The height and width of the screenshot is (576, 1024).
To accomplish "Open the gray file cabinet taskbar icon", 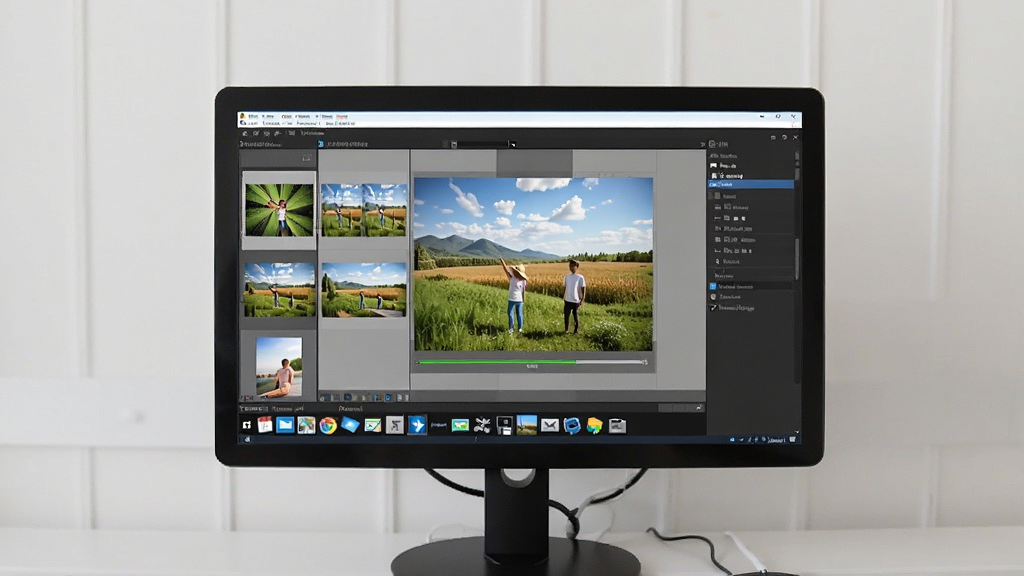I will point(617,426).
